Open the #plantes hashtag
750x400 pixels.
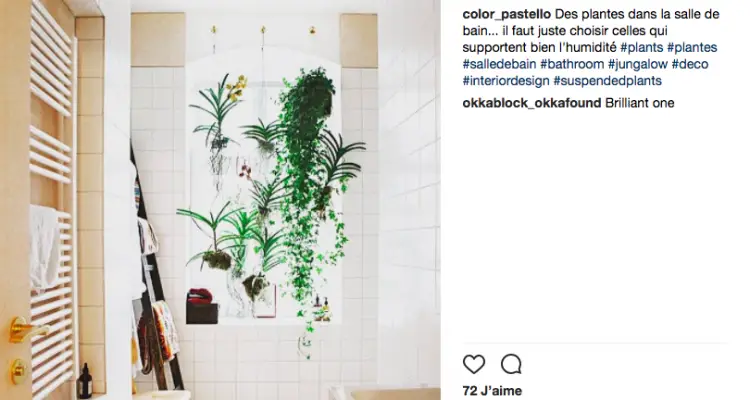tap(692, 47)
